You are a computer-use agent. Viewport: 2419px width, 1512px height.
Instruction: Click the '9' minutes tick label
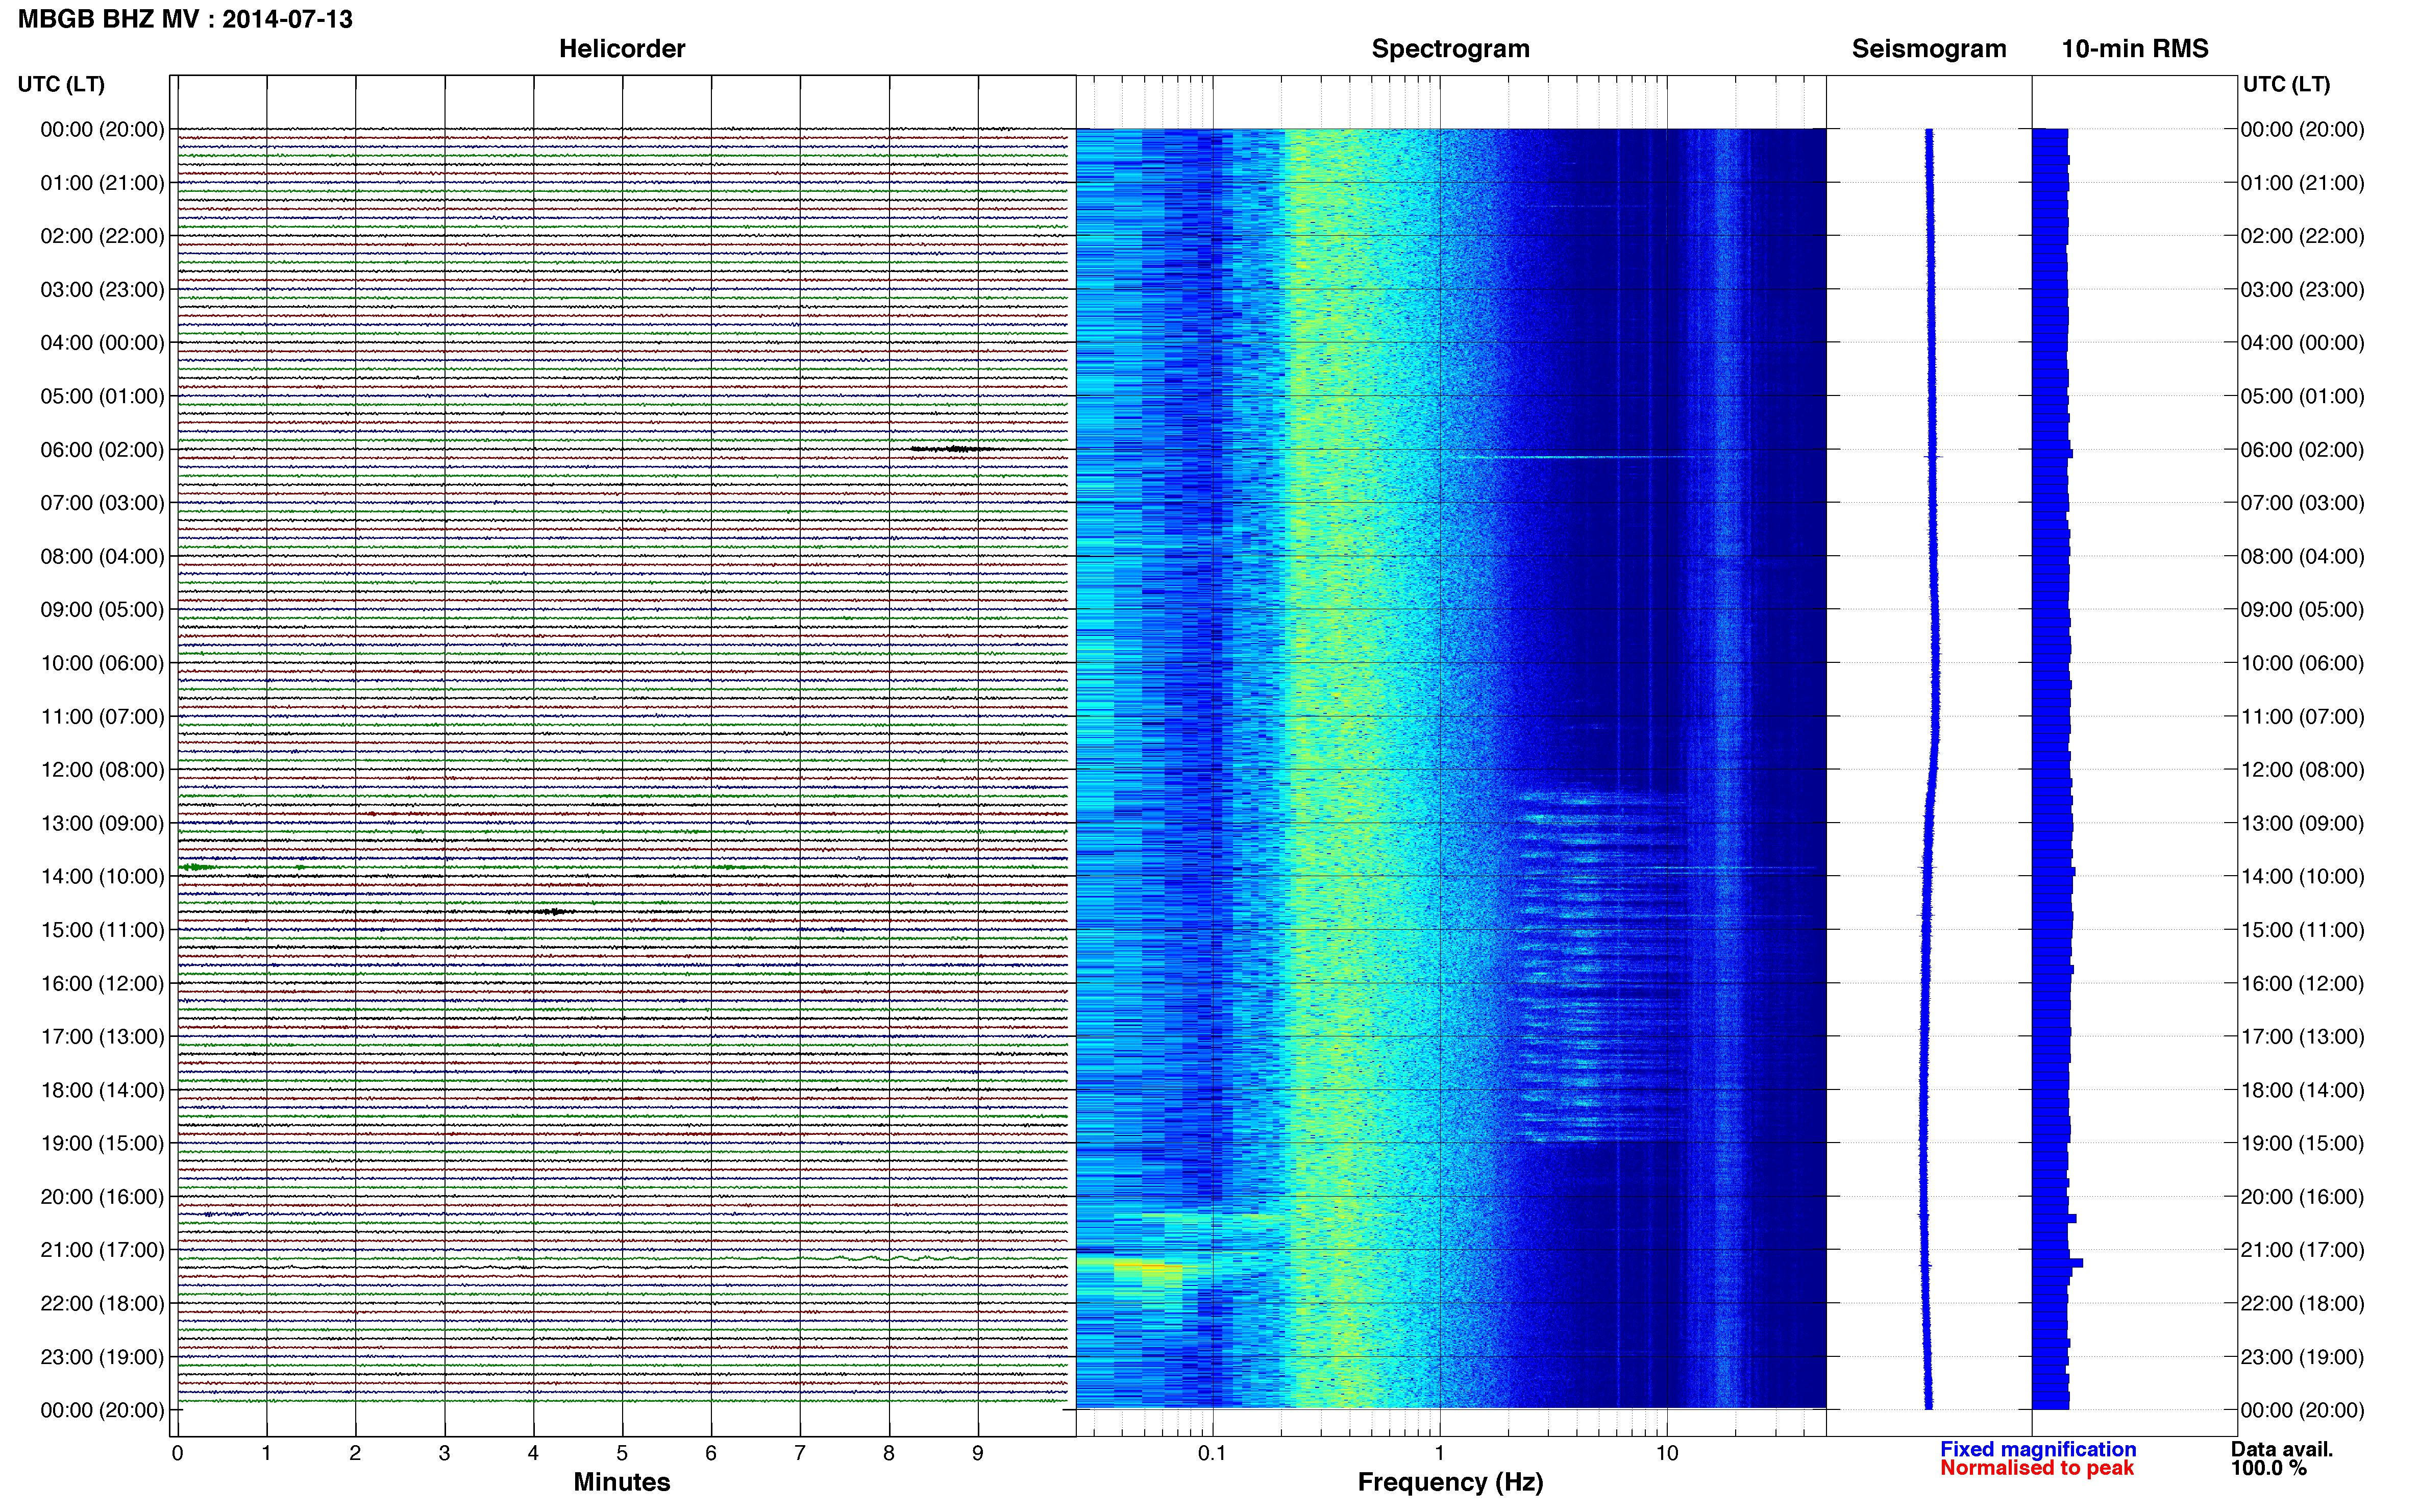tap(978, 1453)
